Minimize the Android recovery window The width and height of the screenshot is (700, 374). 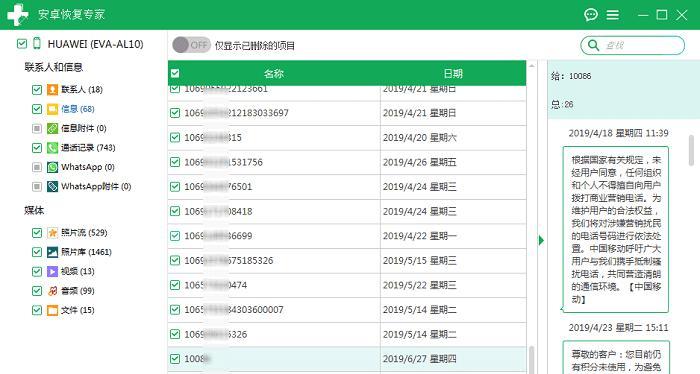[x=643, y=15]
